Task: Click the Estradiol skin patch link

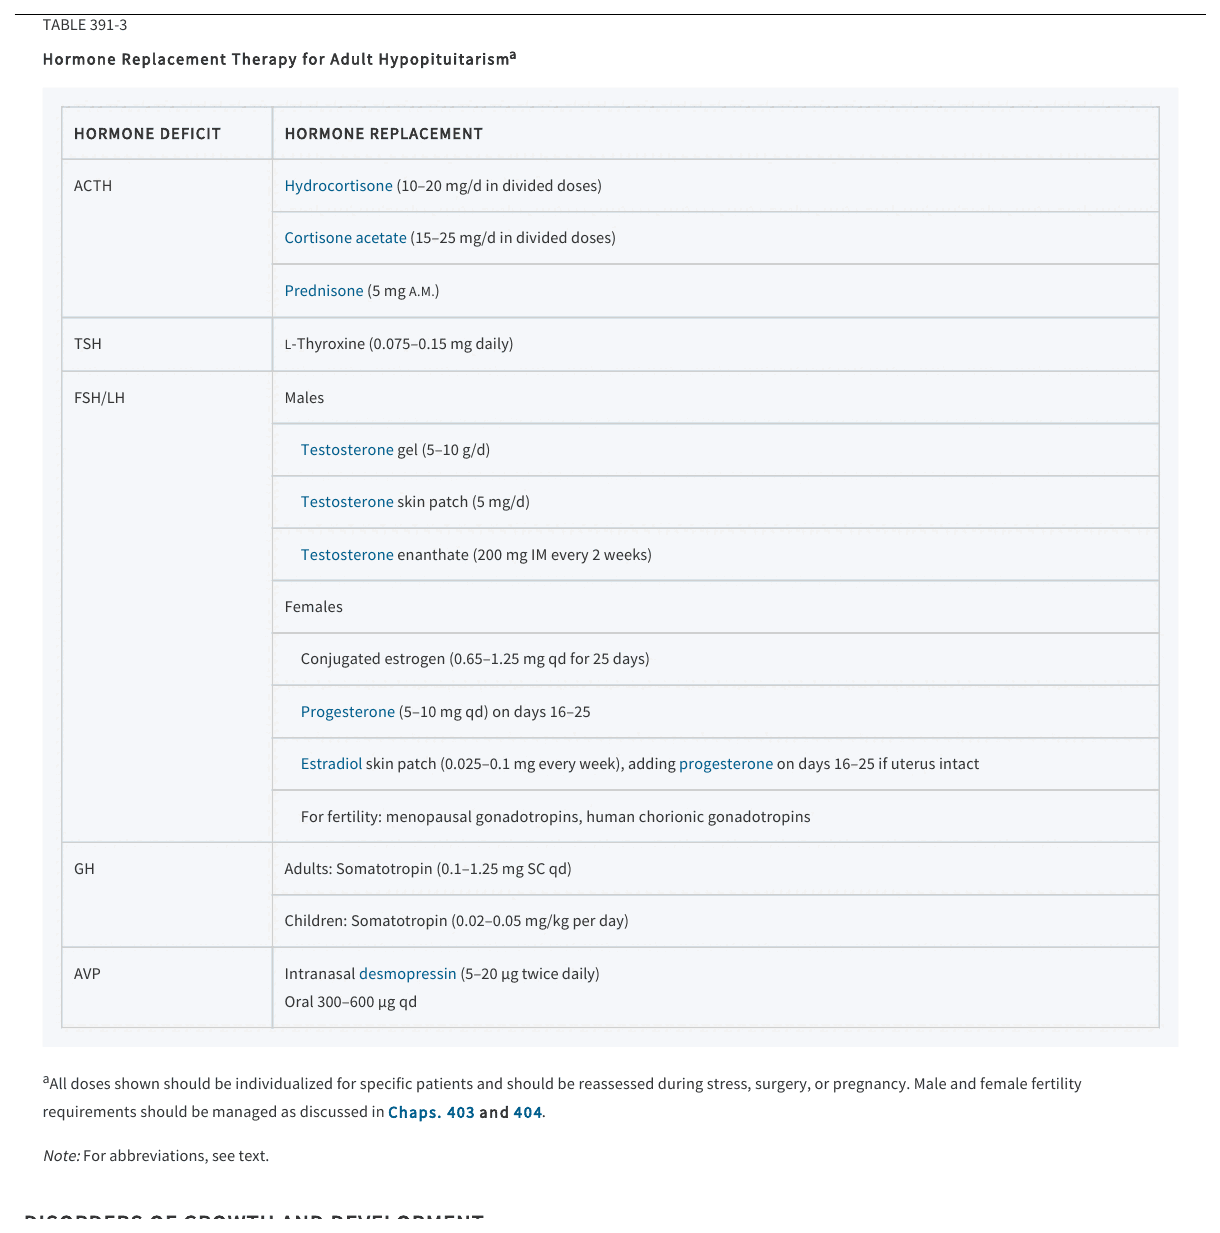Action: point(331,764)
